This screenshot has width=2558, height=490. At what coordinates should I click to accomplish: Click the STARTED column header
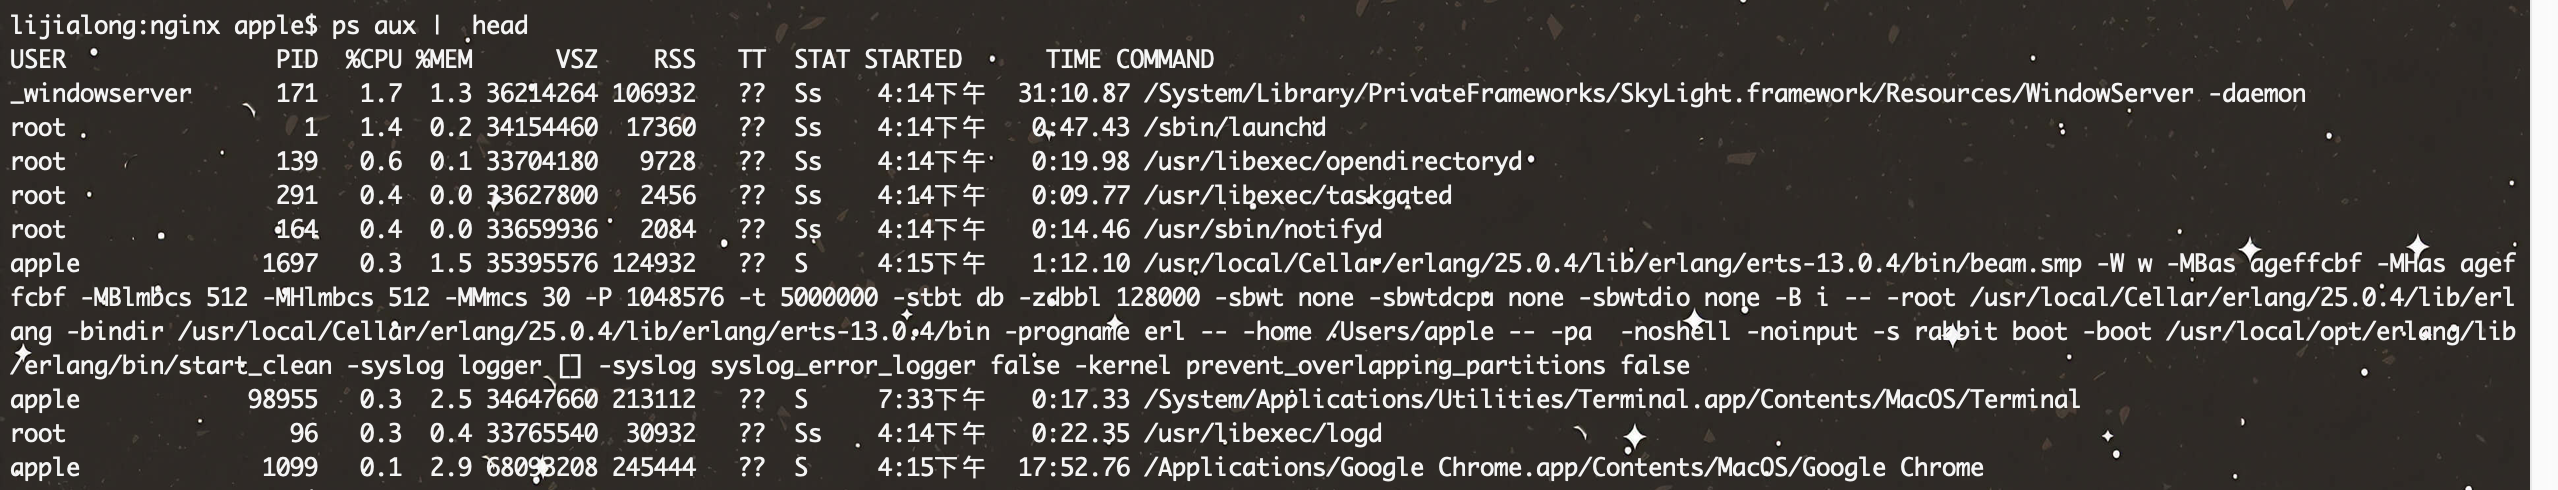click(x=913, y=59)
